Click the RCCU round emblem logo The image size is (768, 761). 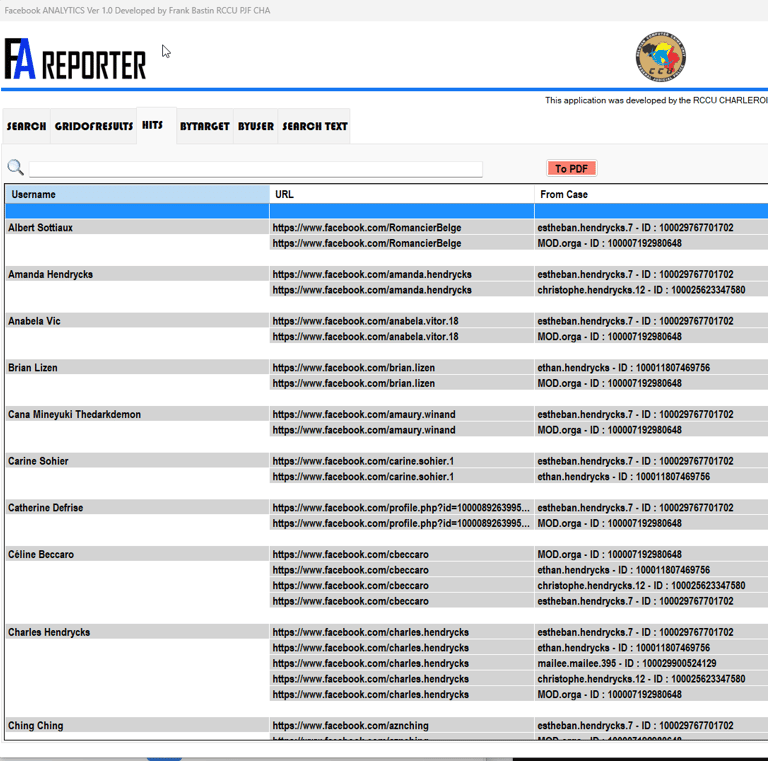coord(660,57)
